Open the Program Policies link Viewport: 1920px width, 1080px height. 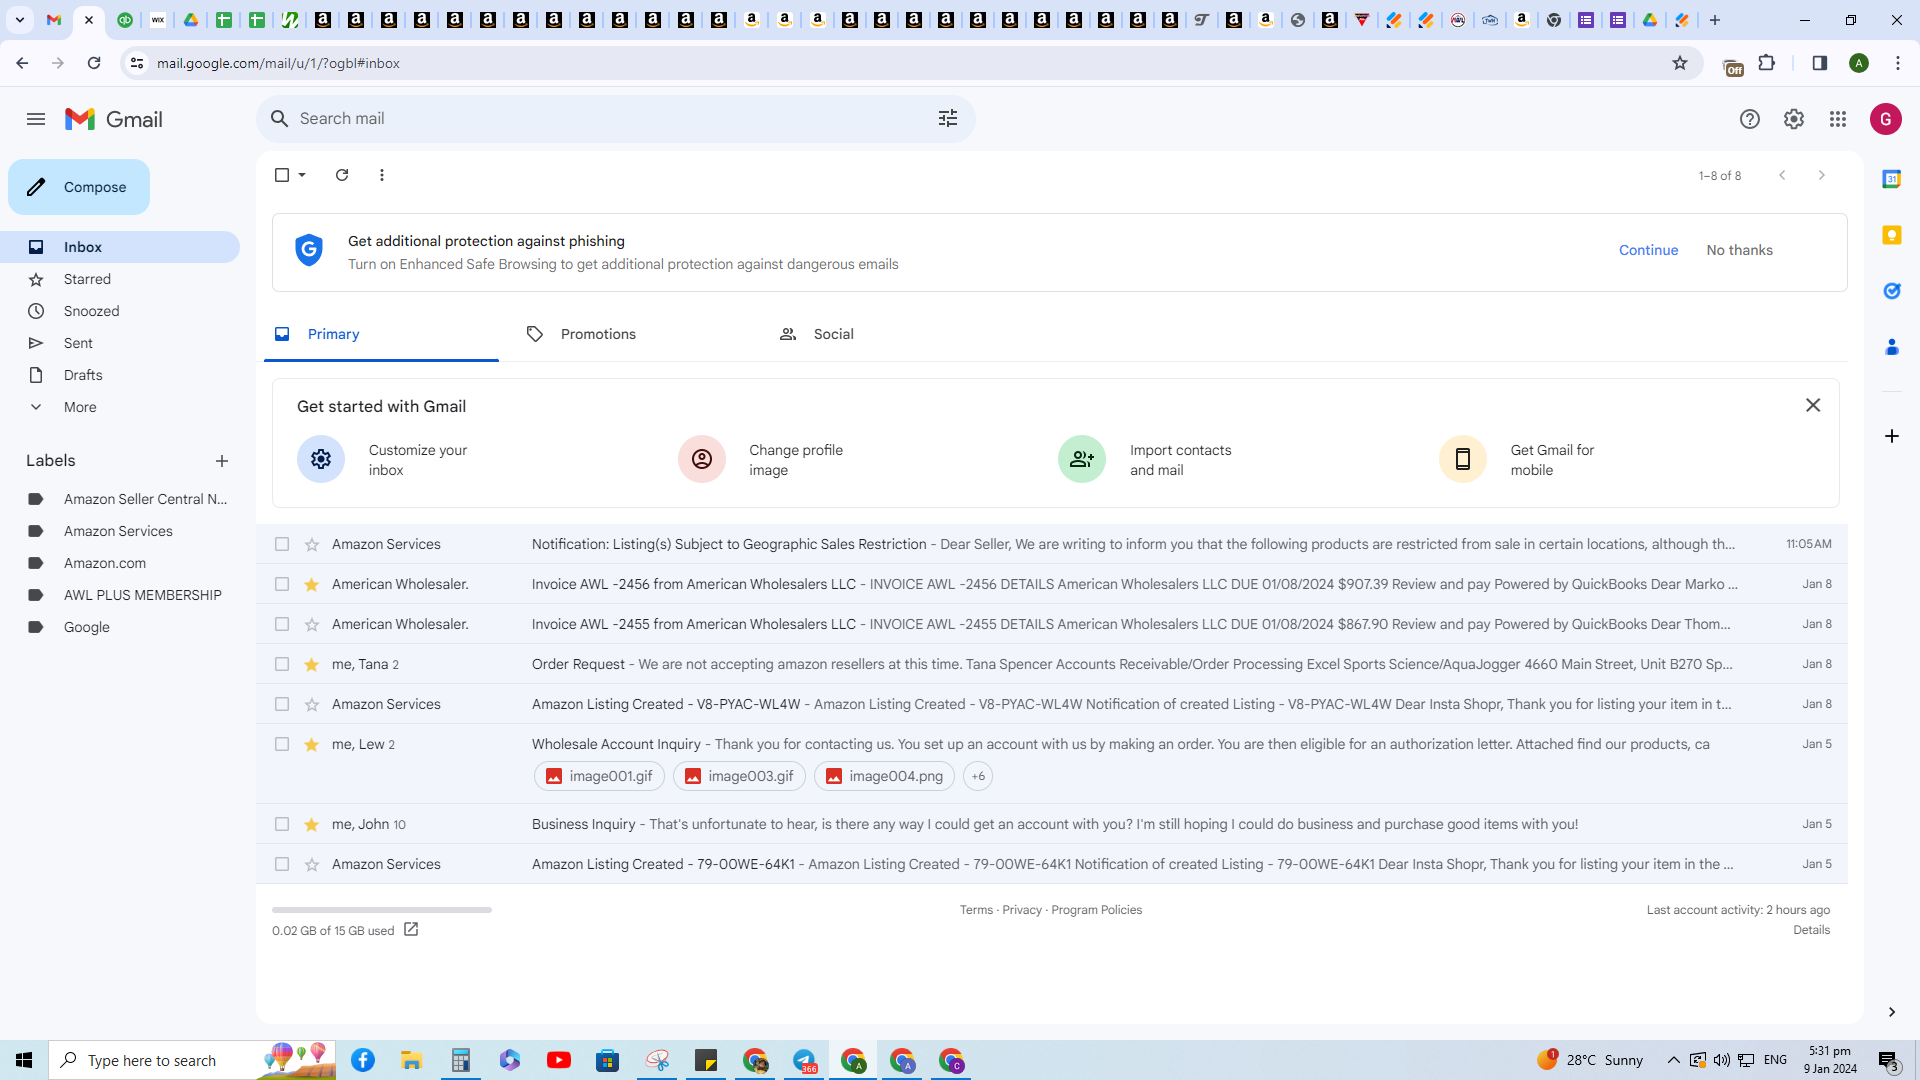click(1096, 910)
